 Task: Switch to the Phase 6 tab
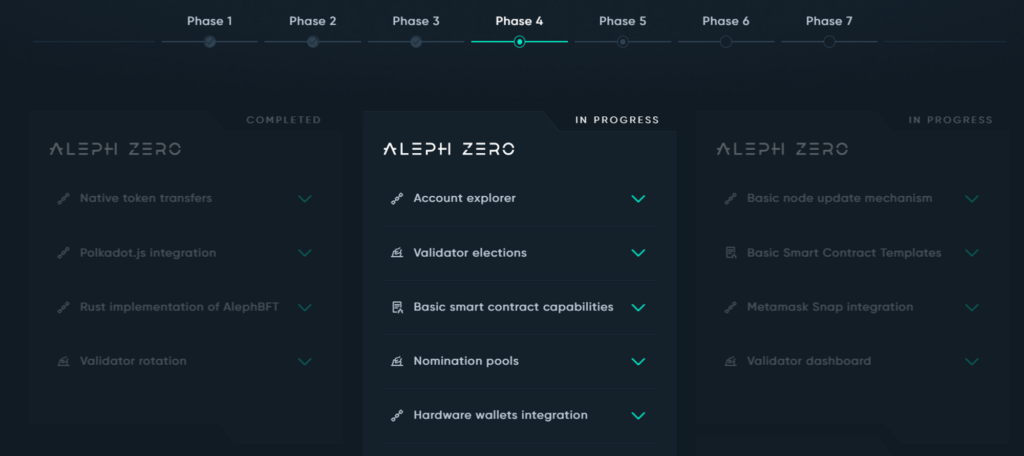[x=726, y=21]
